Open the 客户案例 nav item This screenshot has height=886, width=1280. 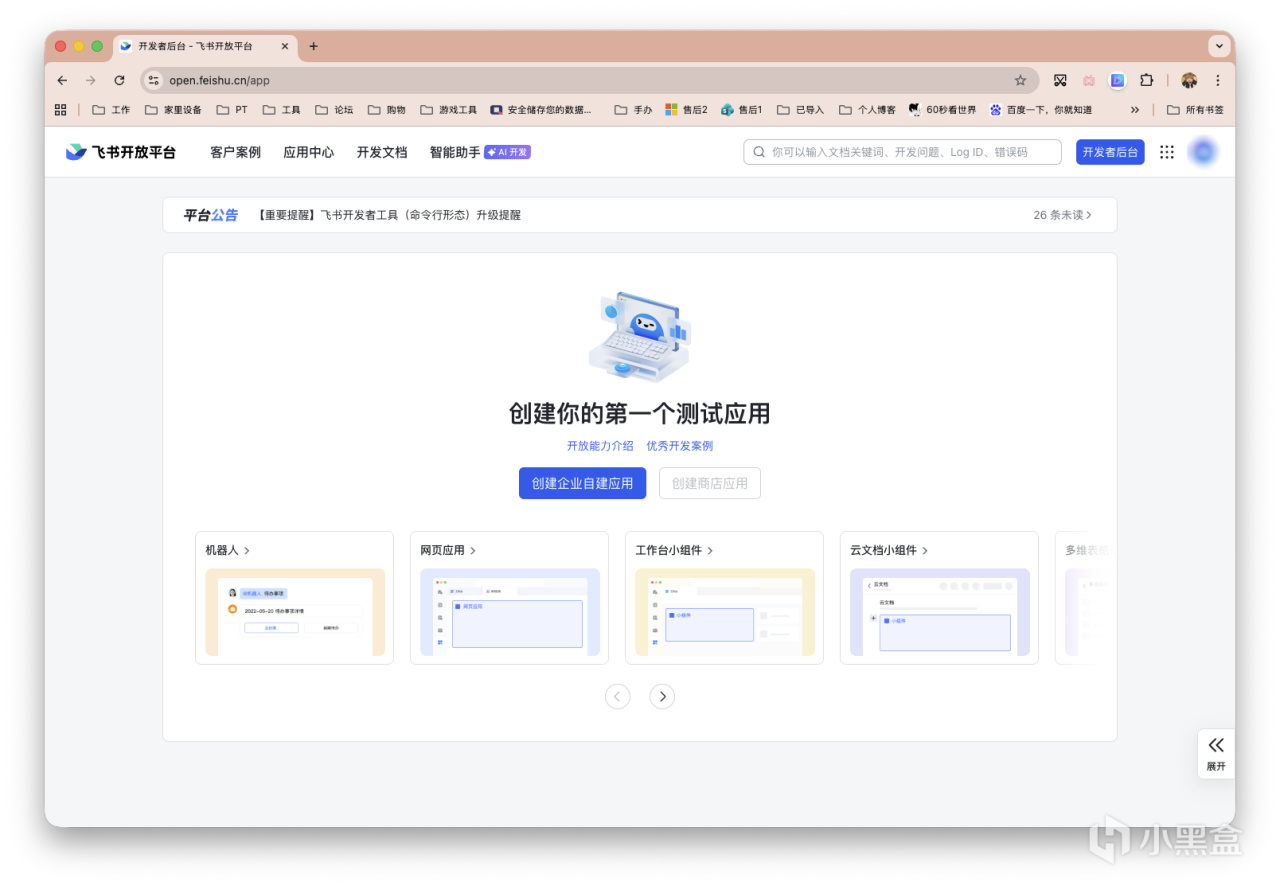point(235,152)
